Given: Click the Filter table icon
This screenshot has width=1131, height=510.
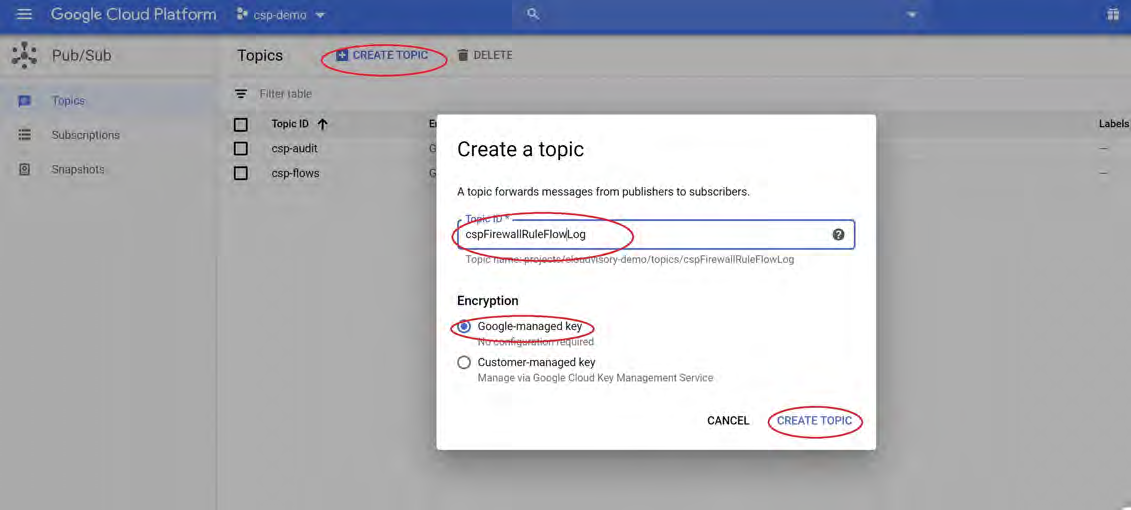Looking at the screenshot, I should click(x=241, y=94).
